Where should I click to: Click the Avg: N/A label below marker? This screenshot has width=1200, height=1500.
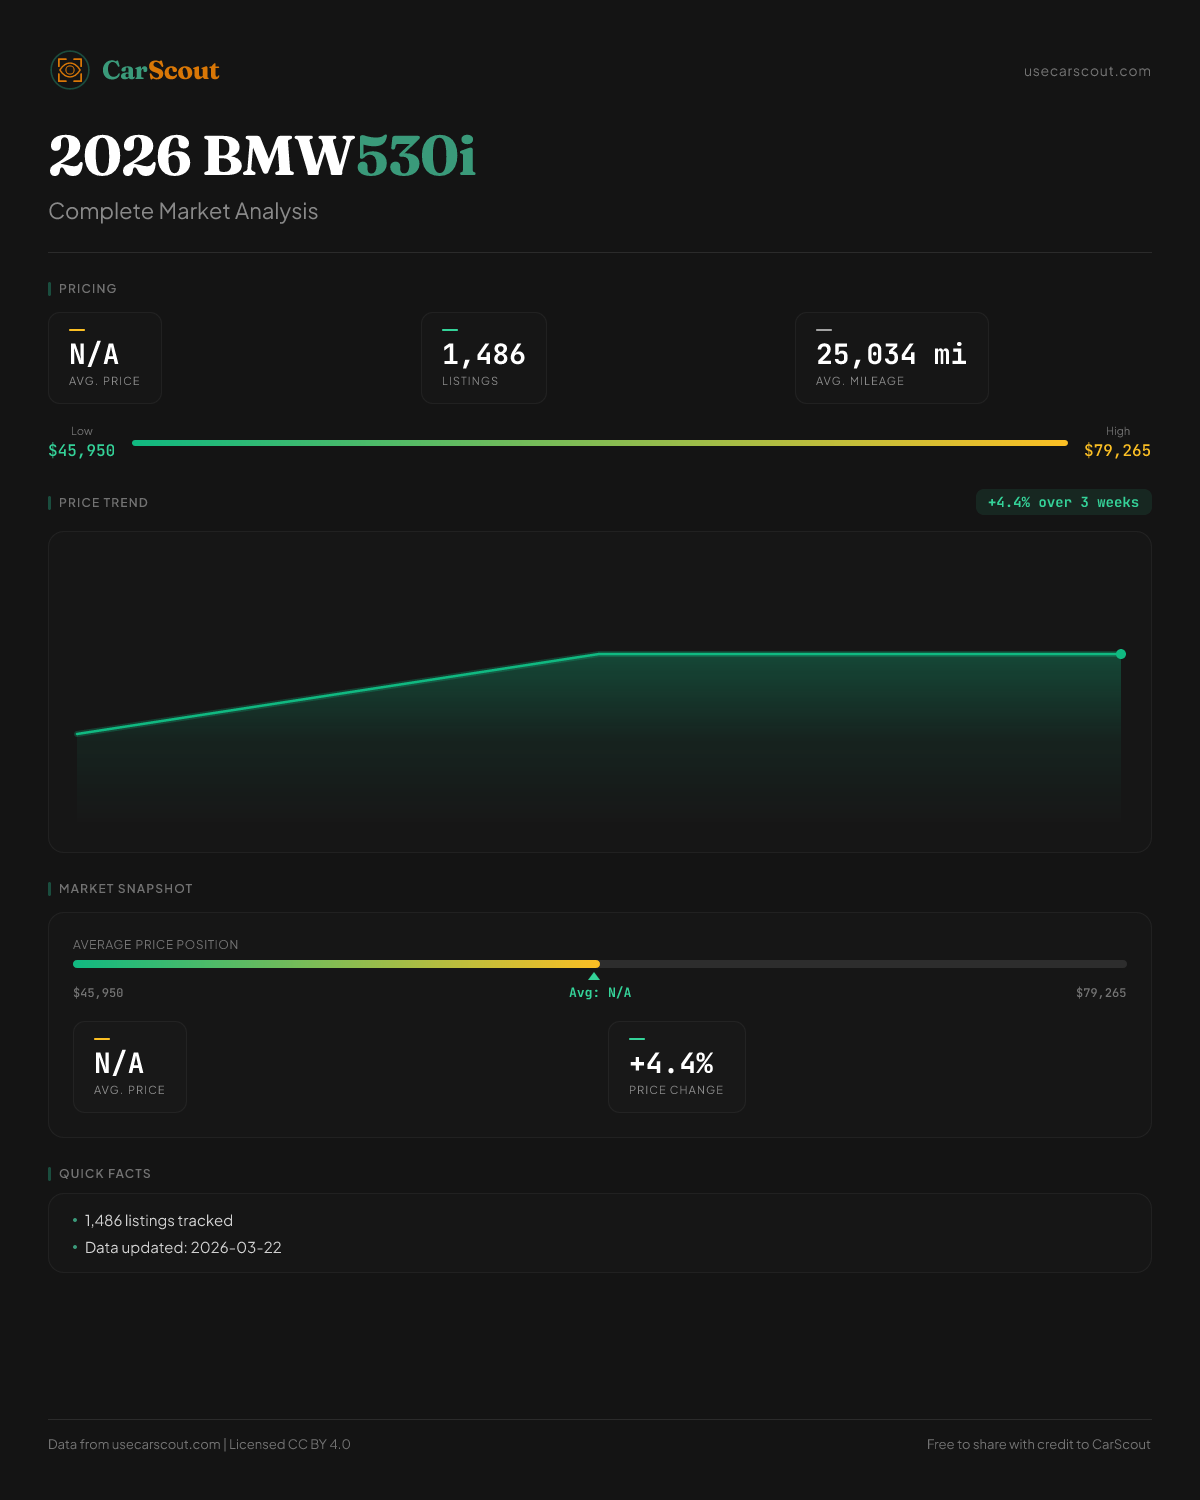(600, 993)
